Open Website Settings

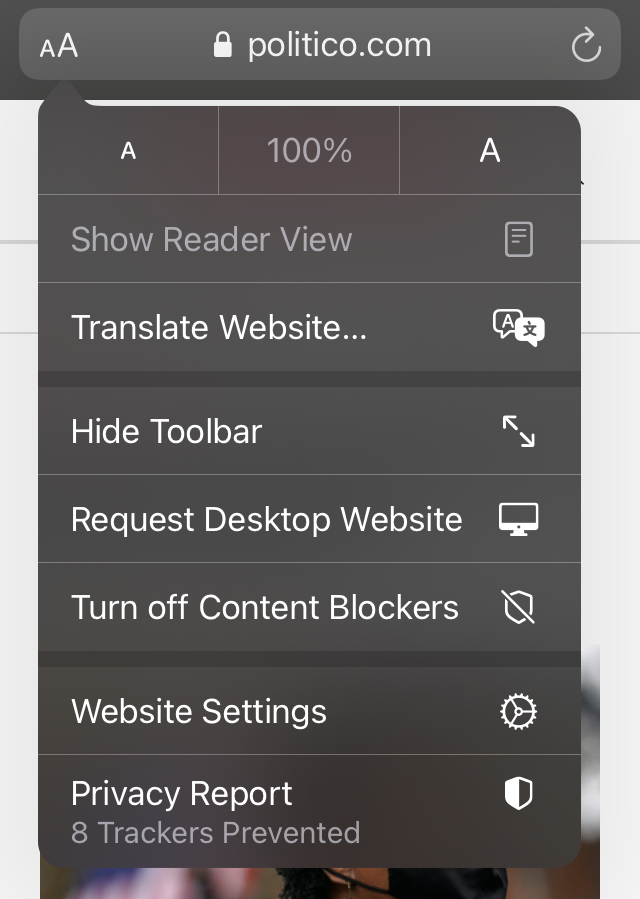click(199, 711)
